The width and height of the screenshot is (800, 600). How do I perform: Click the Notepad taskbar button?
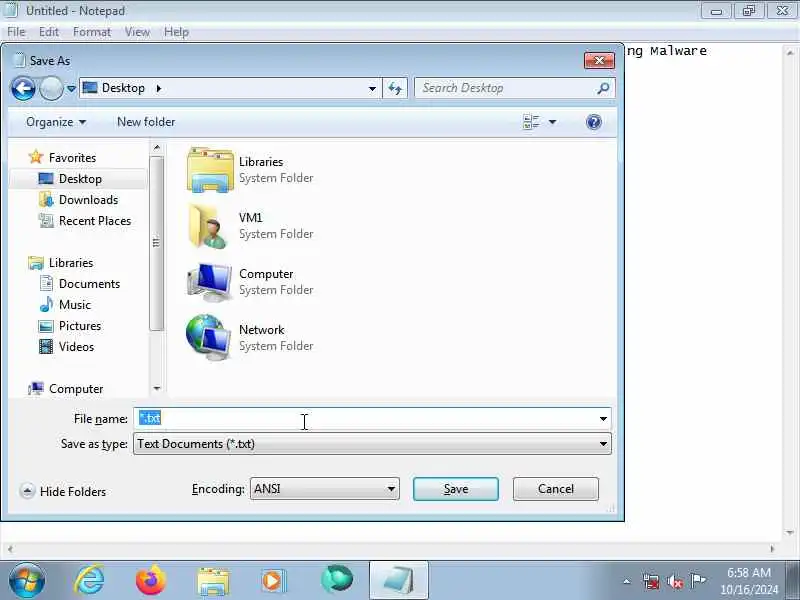[x=398, y=580]
